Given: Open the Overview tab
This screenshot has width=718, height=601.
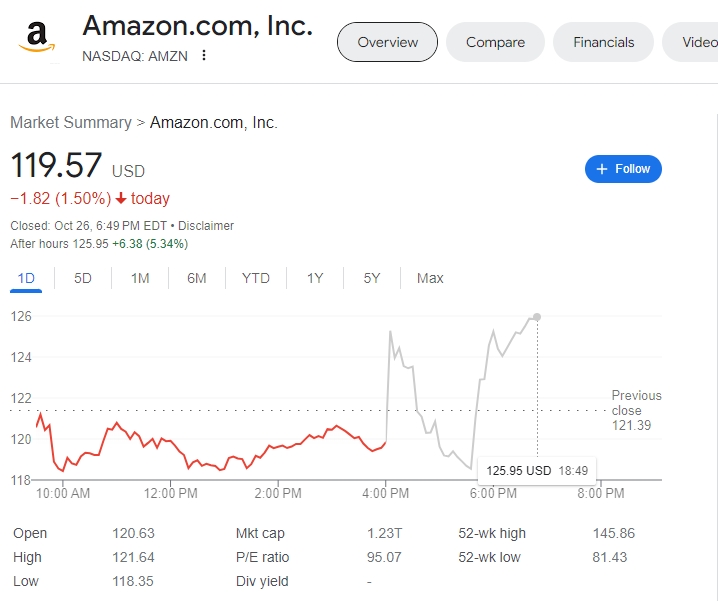Looking at the screenshot, I should click(x=388, y=42).
